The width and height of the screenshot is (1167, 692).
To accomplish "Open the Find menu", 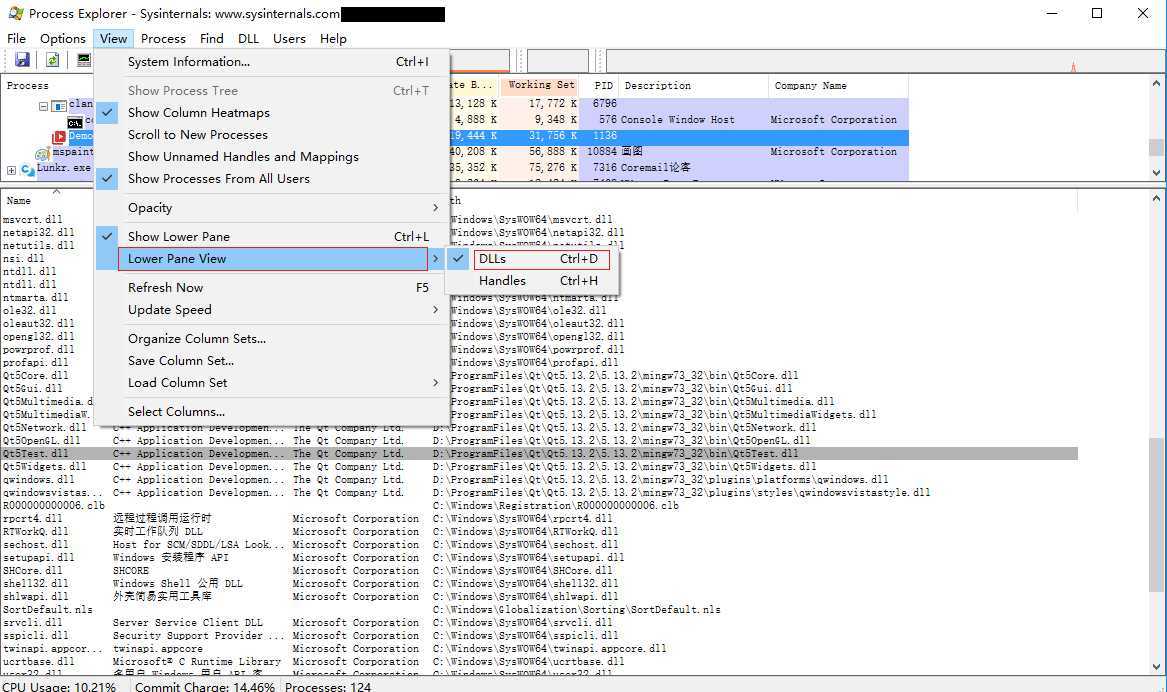I will [x=211, y=39].
